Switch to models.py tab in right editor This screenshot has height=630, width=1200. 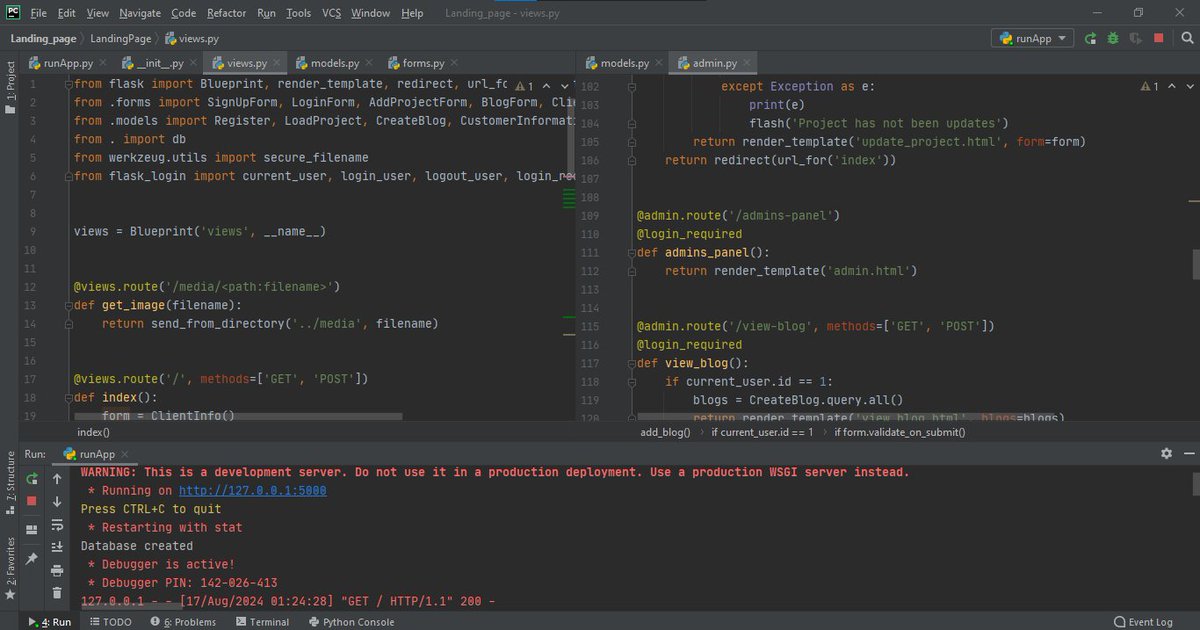[x=623, y=63]
